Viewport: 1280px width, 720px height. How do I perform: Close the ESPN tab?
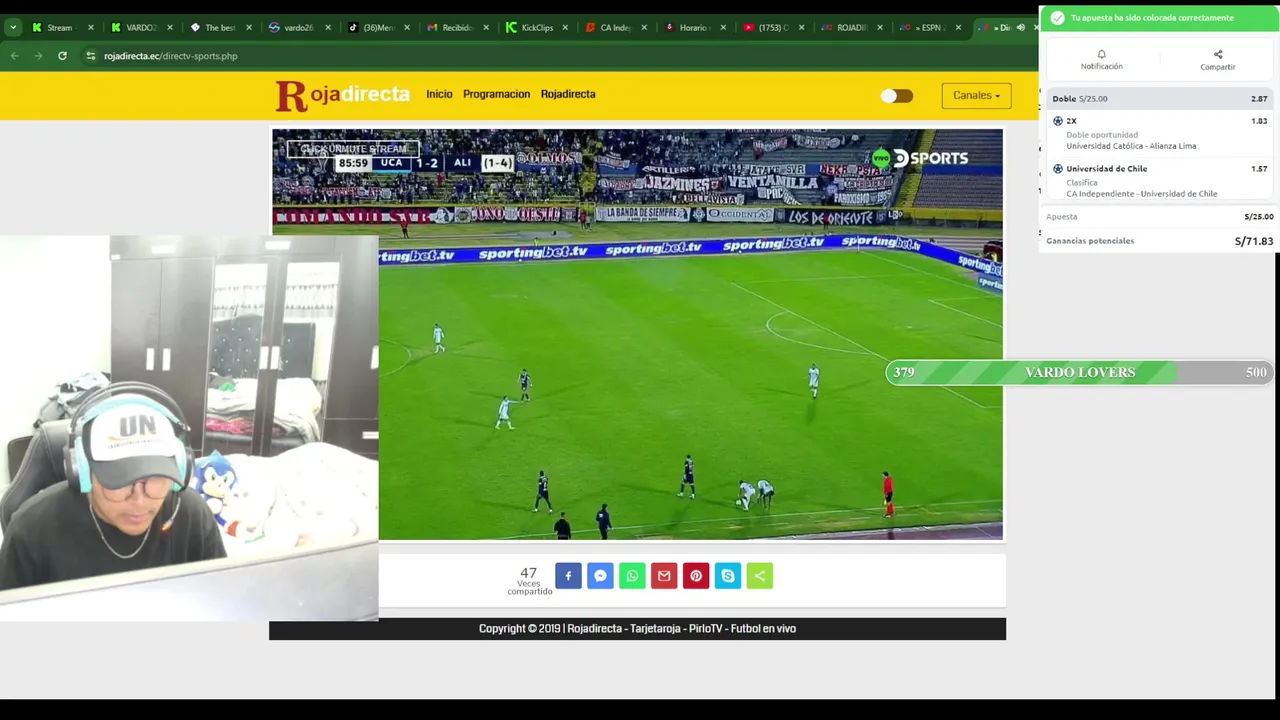(x=958, y=28)
